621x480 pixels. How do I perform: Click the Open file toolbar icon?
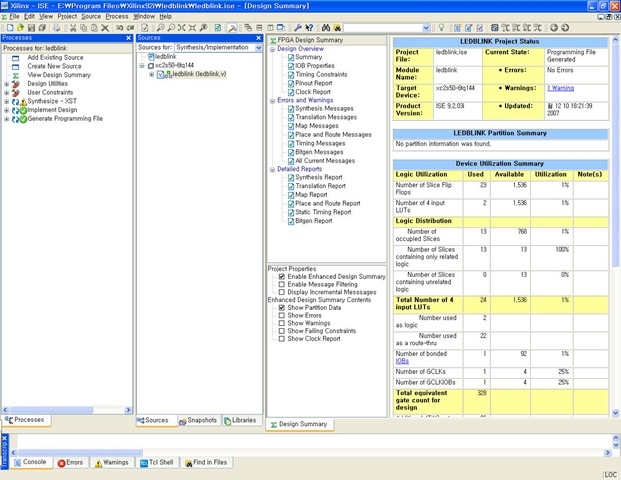(20, 27)
